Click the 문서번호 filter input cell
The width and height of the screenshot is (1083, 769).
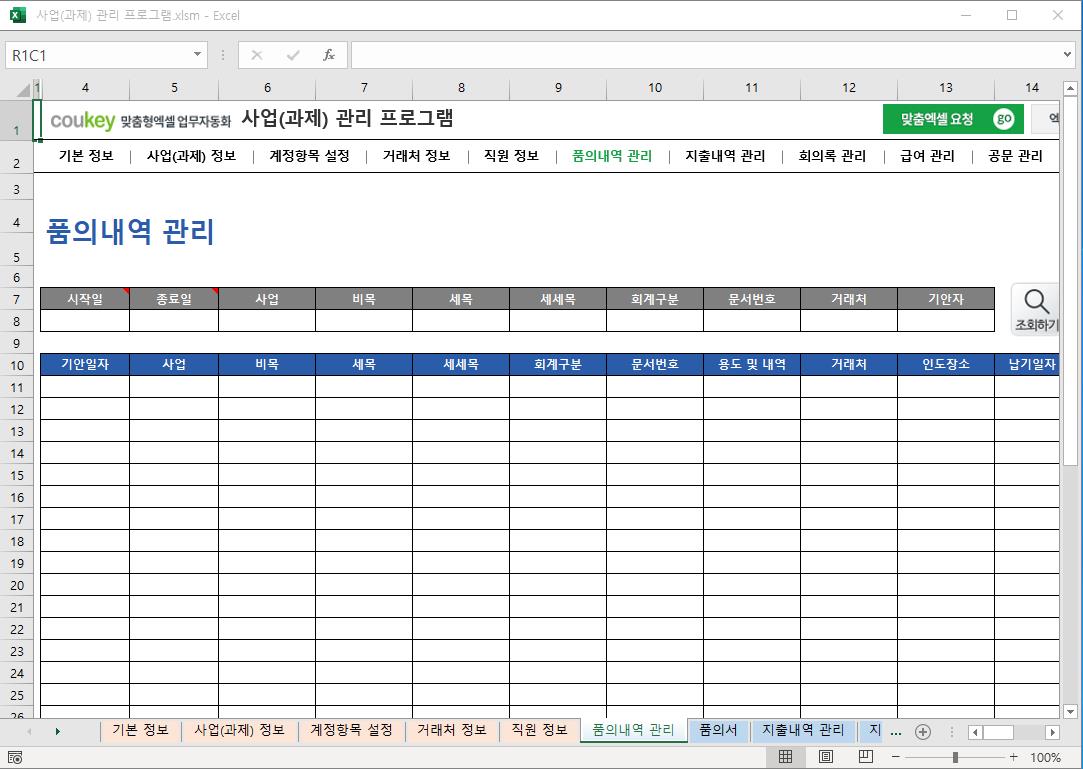(x=751, y=321)
